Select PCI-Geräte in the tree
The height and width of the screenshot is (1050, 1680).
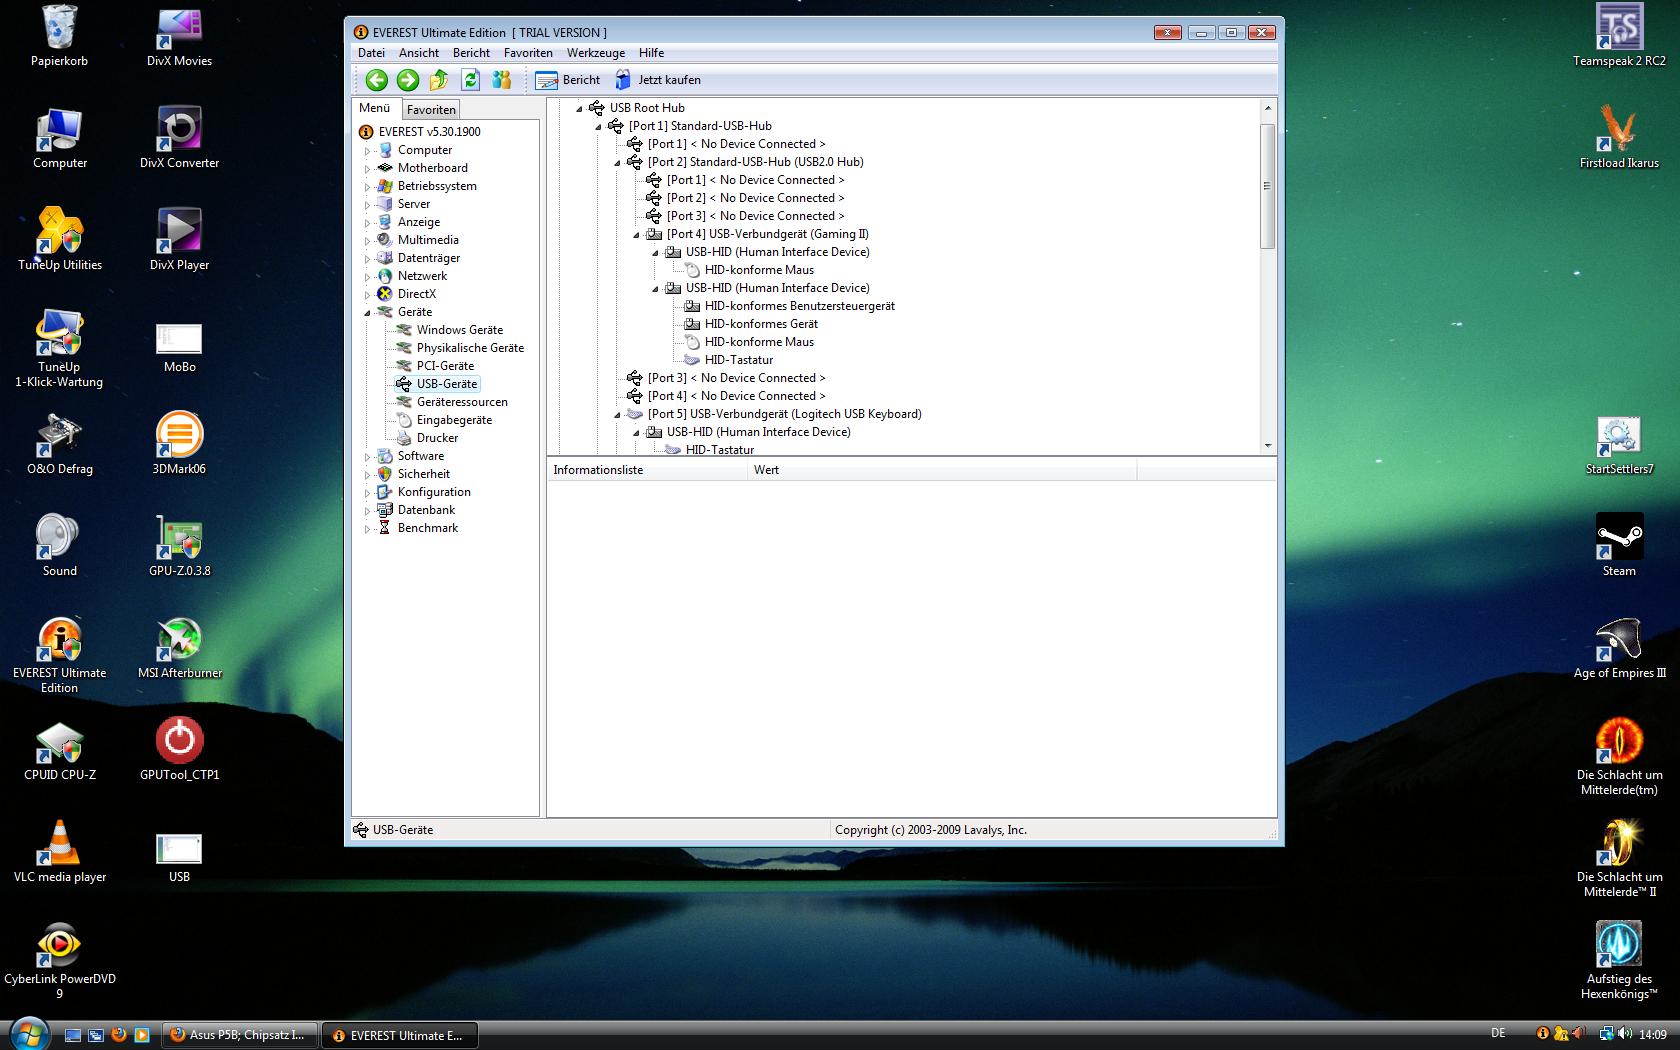445,366
